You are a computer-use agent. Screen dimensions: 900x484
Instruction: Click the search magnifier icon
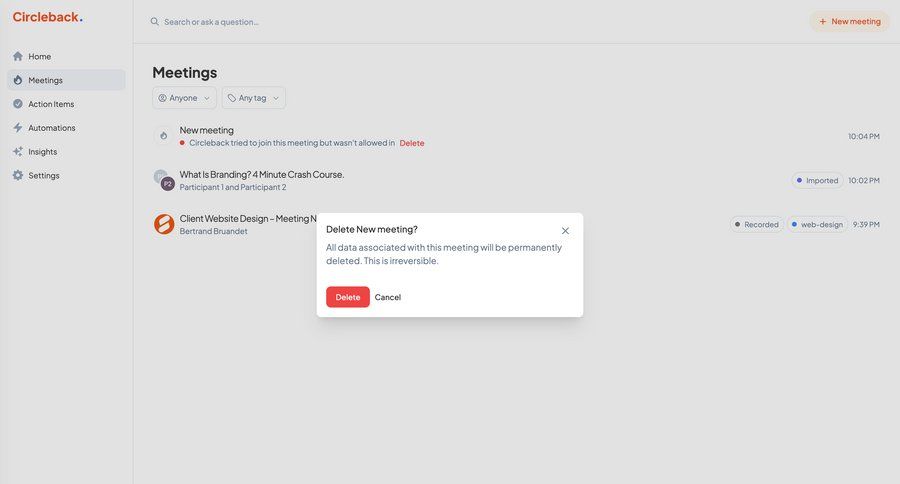pyautogui.click(x=154, y=21)
